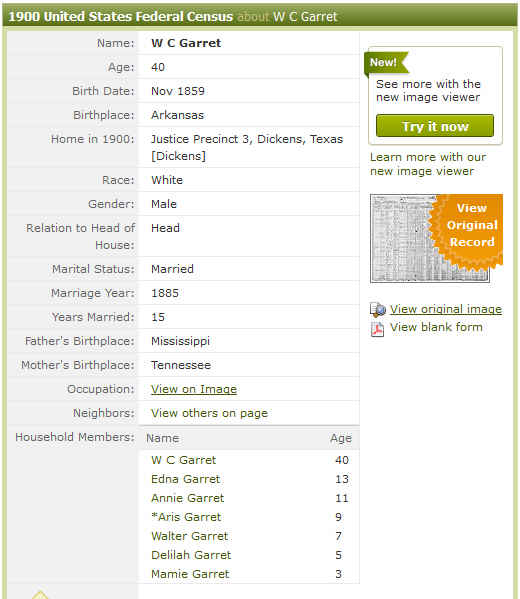Click the magnifier icon beside View original image
Screen dimensions: 520x599
[377, 309]
